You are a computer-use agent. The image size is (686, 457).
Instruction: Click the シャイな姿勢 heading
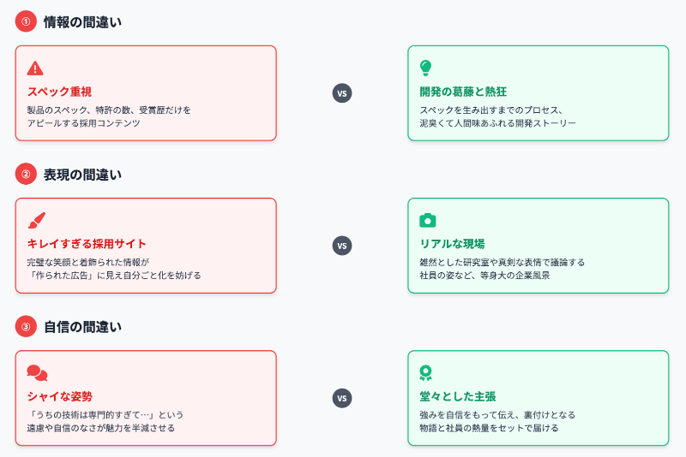tap(59, 396)
